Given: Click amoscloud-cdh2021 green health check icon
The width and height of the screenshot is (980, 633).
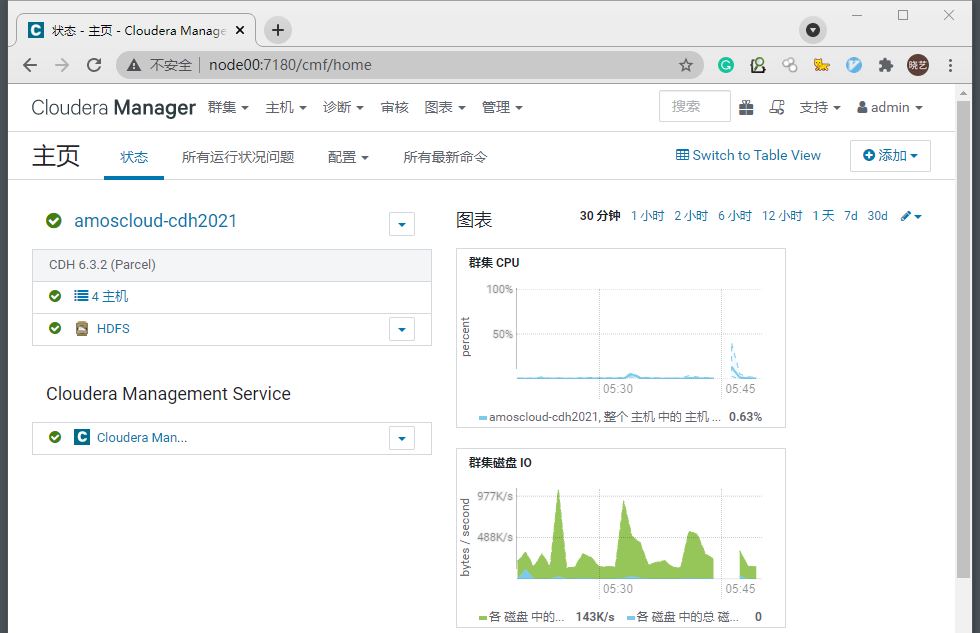Looking at the screenshot, I should coord(54,221).
